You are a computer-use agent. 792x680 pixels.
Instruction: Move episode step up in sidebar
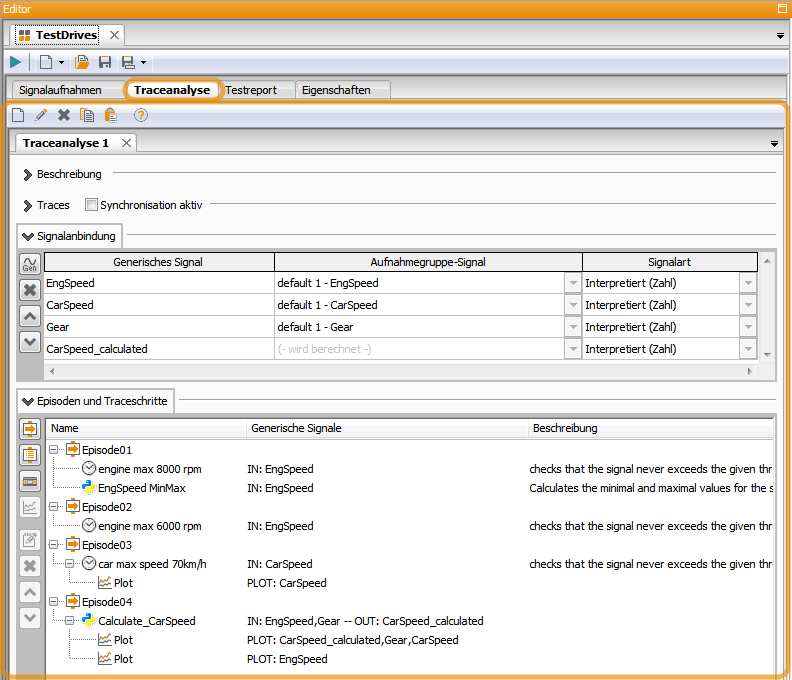[30, 592]
